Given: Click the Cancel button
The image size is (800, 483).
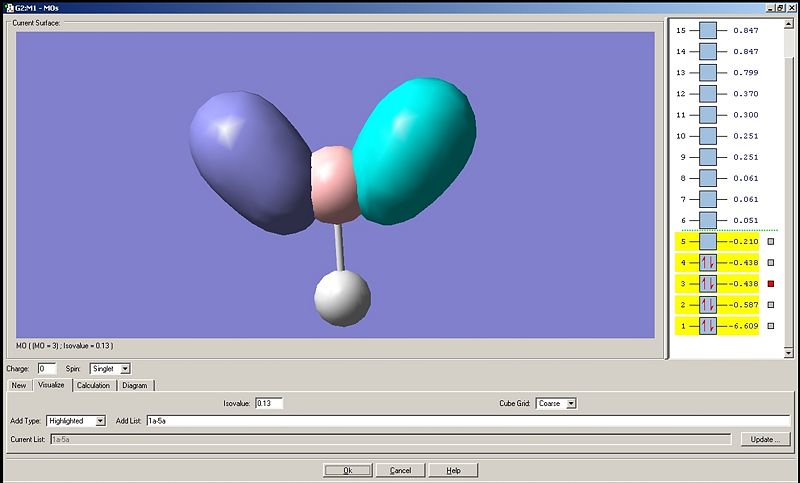Looking at the screenshot, I should click(x=401, y=470).
